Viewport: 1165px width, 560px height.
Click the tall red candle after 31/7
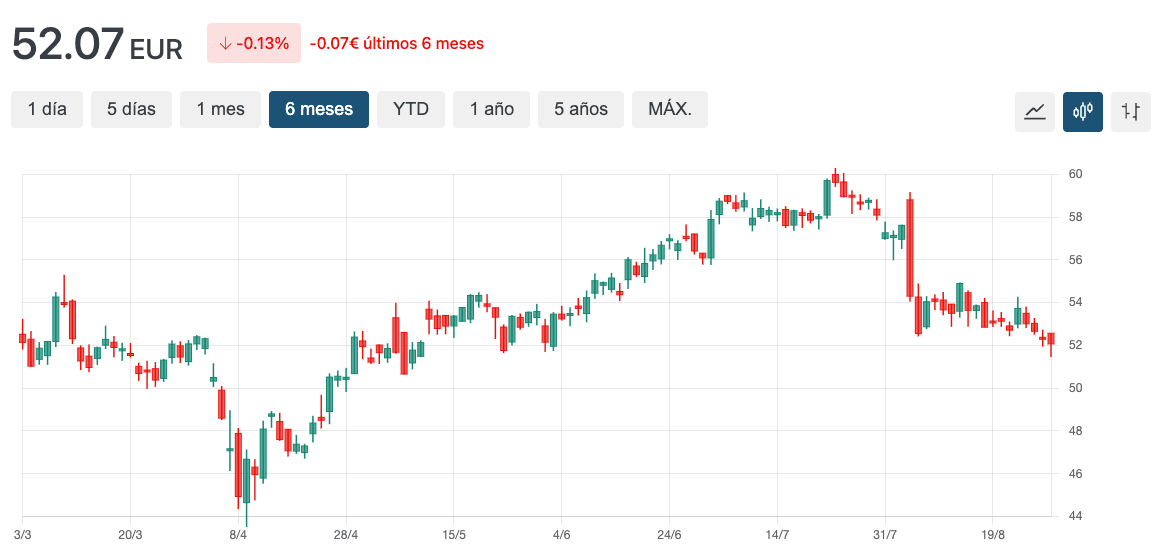pyautogui.click(x=910, y=248)
